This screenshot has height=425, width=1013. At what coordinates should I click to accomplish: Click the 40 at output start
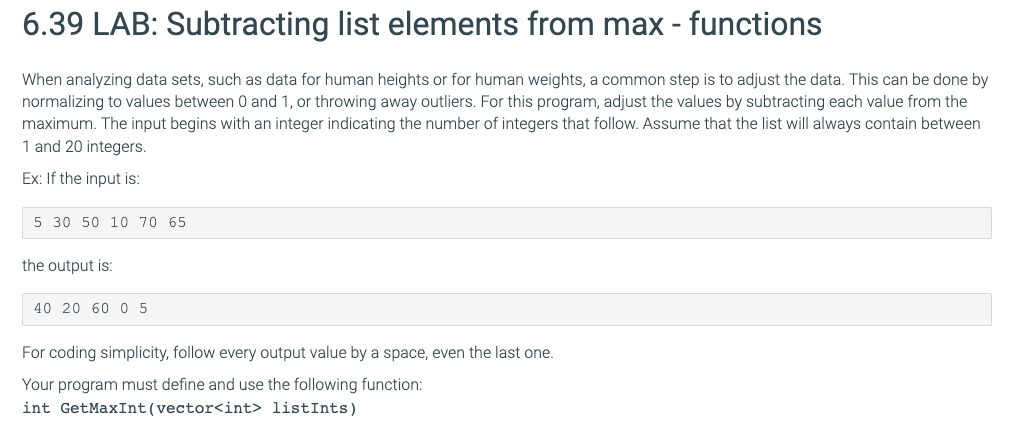[x=43, y=309]
